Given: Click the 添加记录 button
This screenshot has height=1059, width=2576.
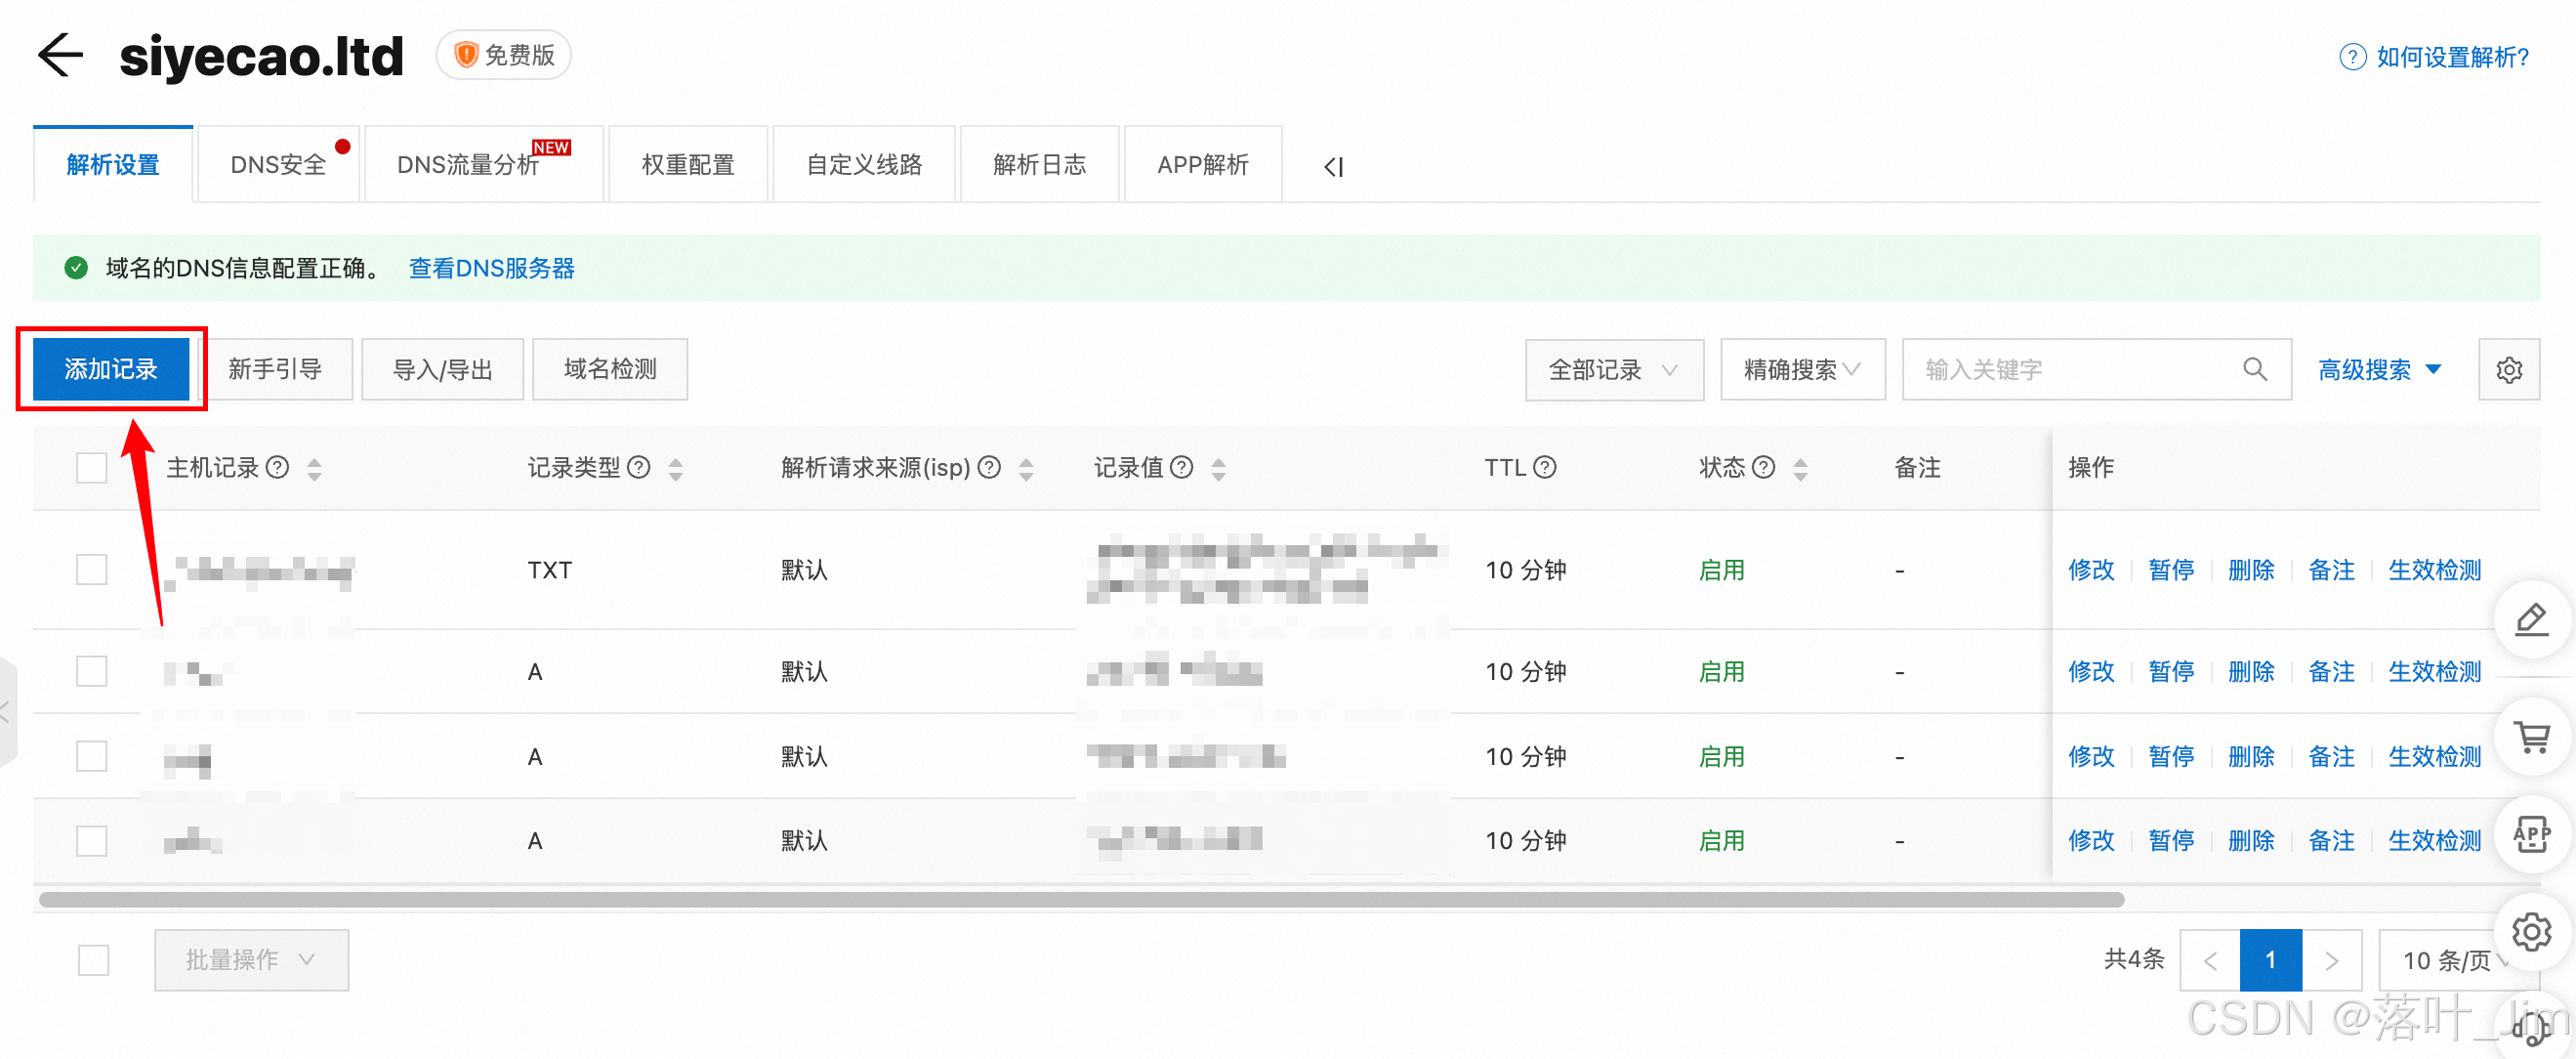Looking at the screenshot, I should click(x=111, y=369).
